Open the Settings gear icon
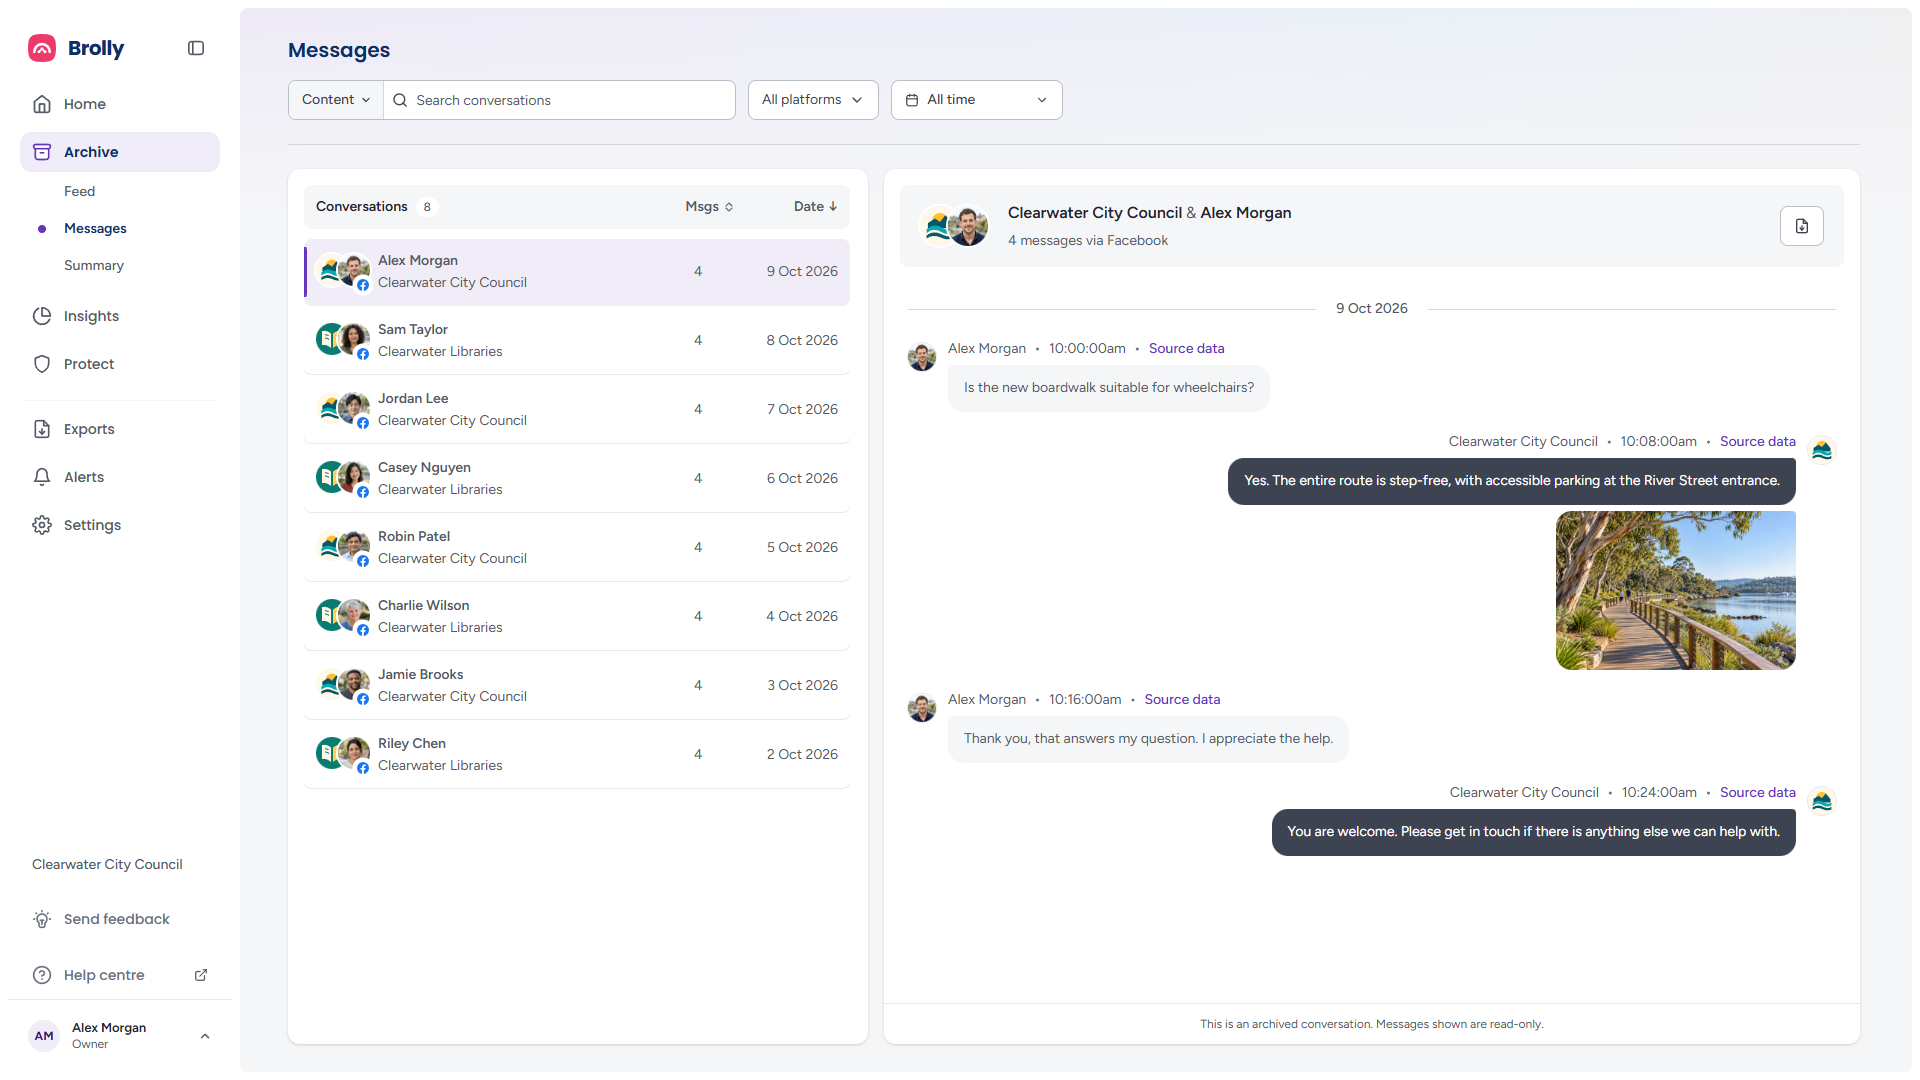Screen dimensions: 1920x1080 click(x=42, y=525)
